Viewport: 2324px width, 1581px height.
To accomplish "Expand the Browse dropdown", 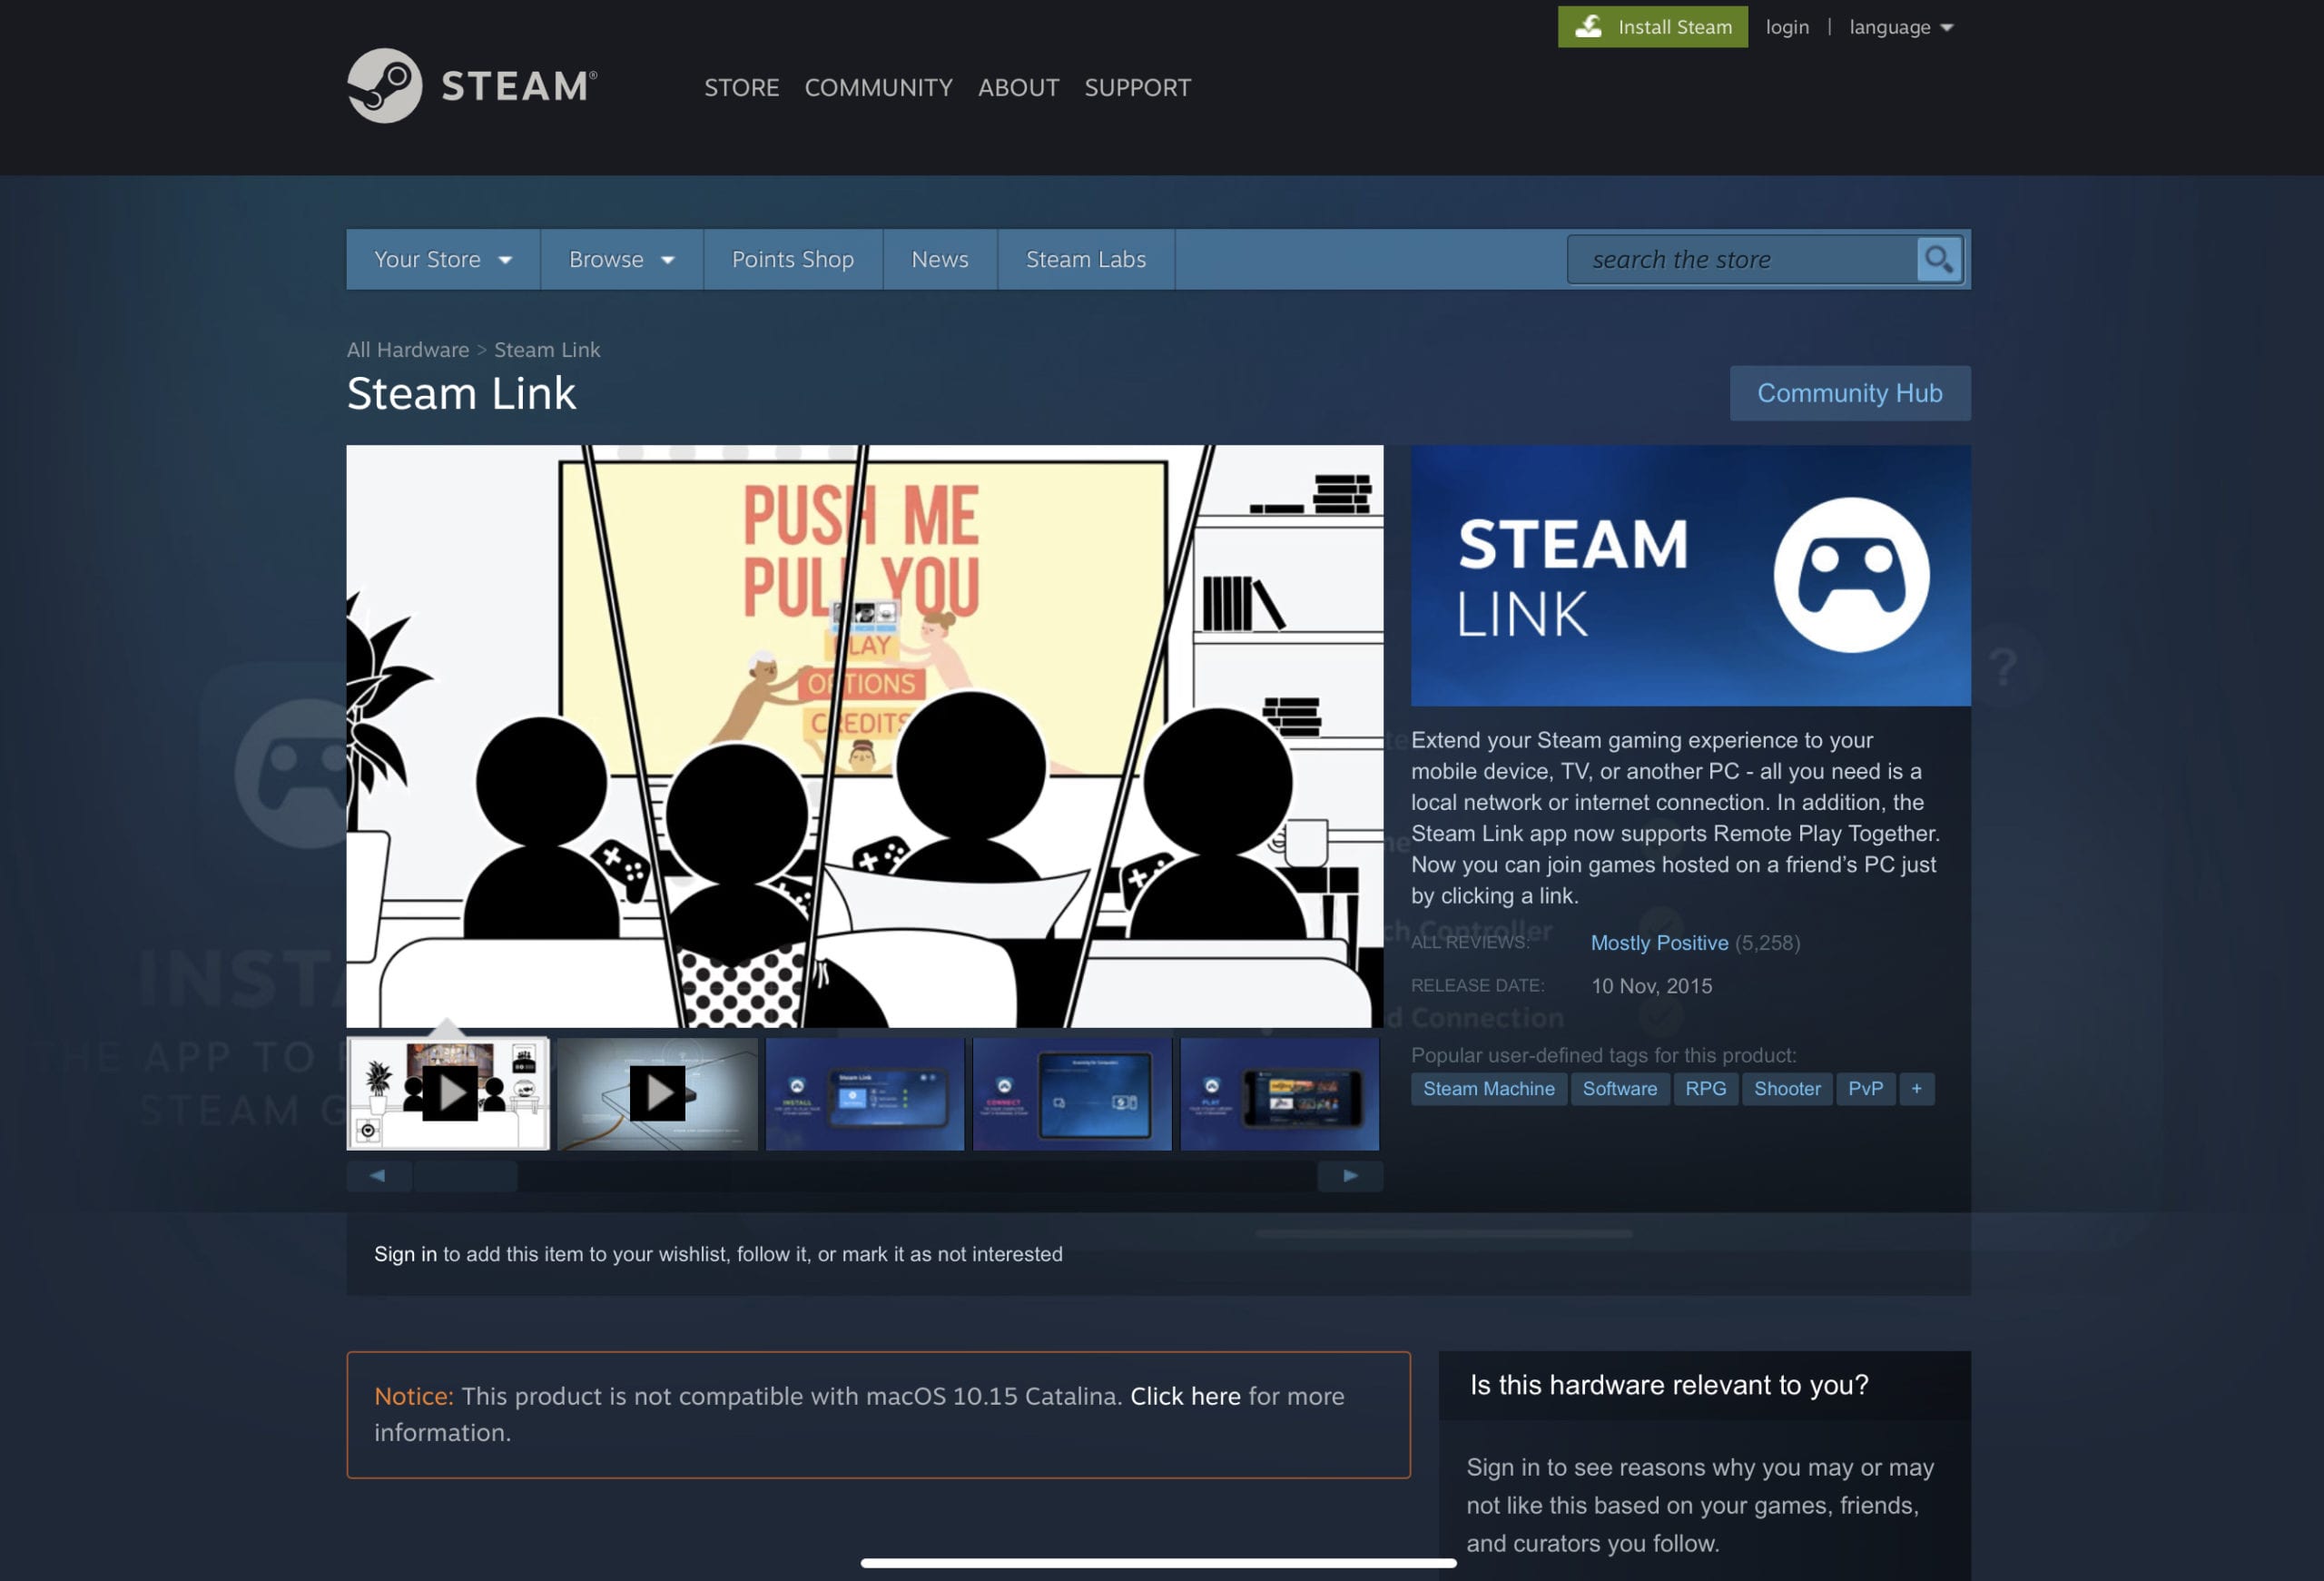I will [x=621, y=259].
